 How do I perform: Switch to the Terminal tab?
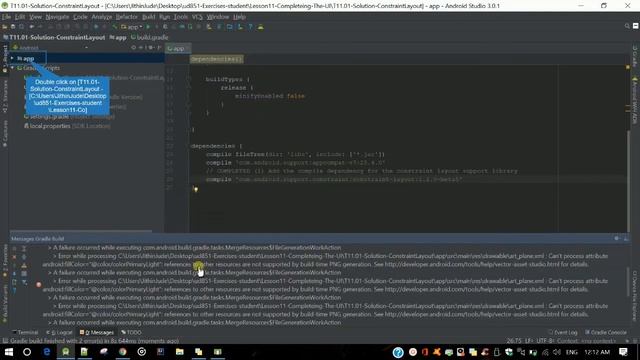click(x=25, y=332)
